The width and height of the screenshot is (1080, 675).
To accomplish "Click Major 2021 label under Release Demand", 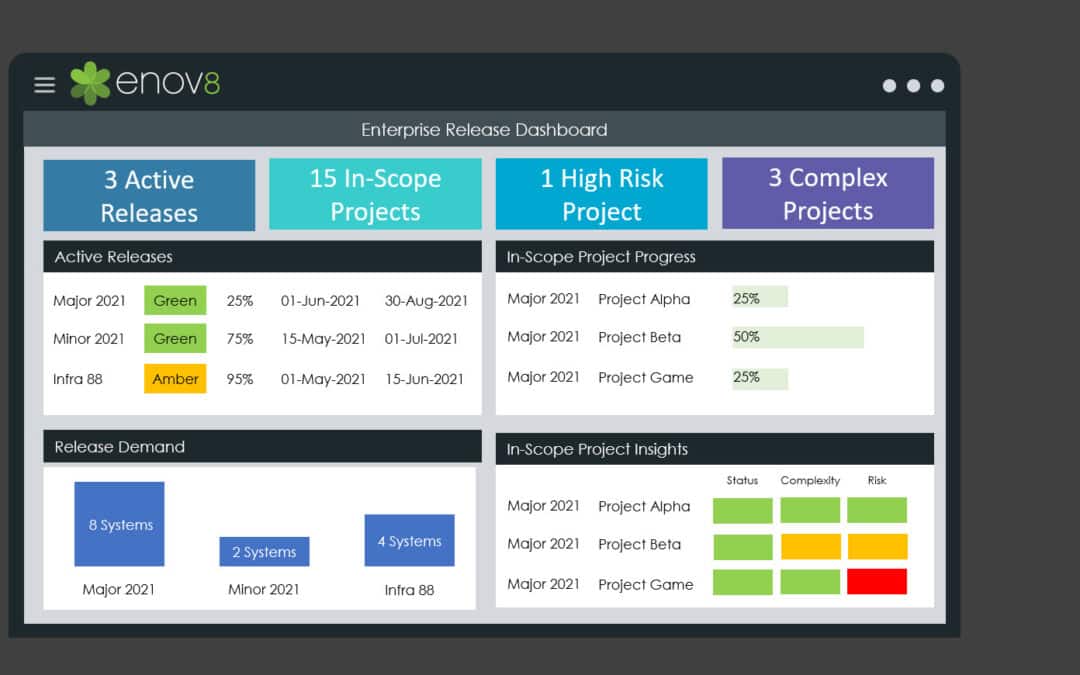I will (x=118, y=590).
